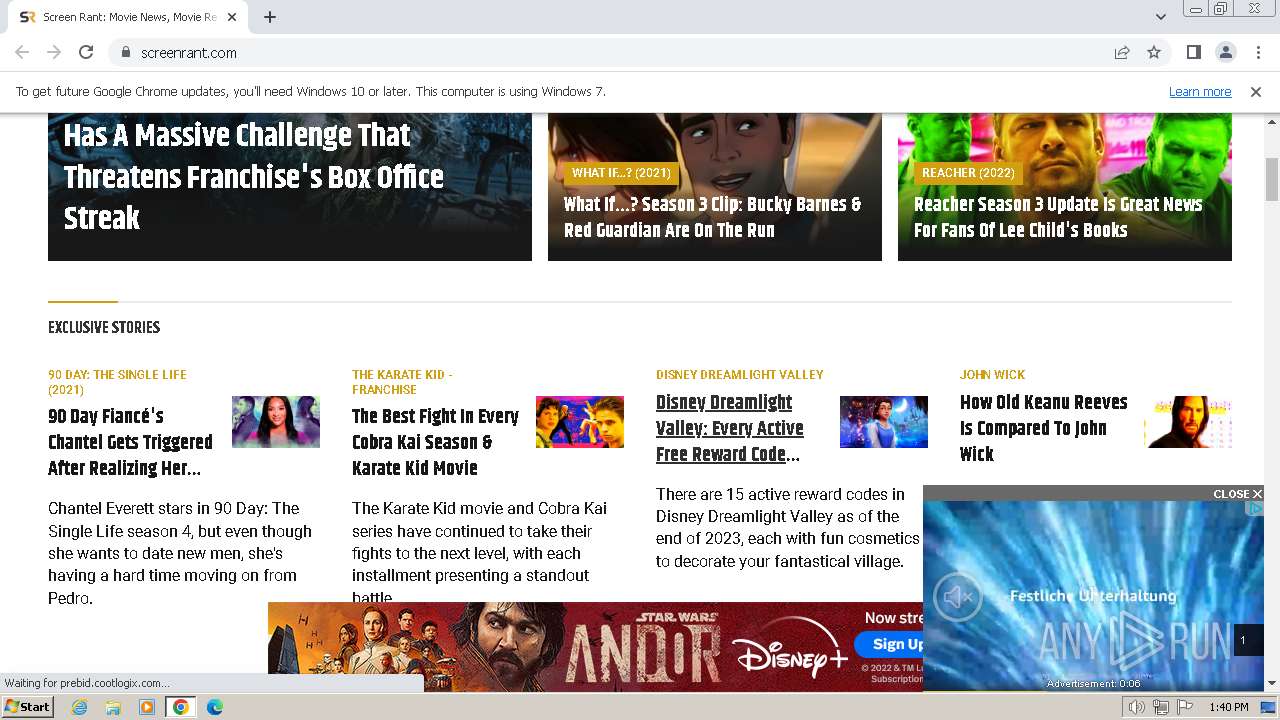This screenshot has height=720, width=1280.
Task: Open the Andor Disney+ banner ad
Action: (595, 646)
